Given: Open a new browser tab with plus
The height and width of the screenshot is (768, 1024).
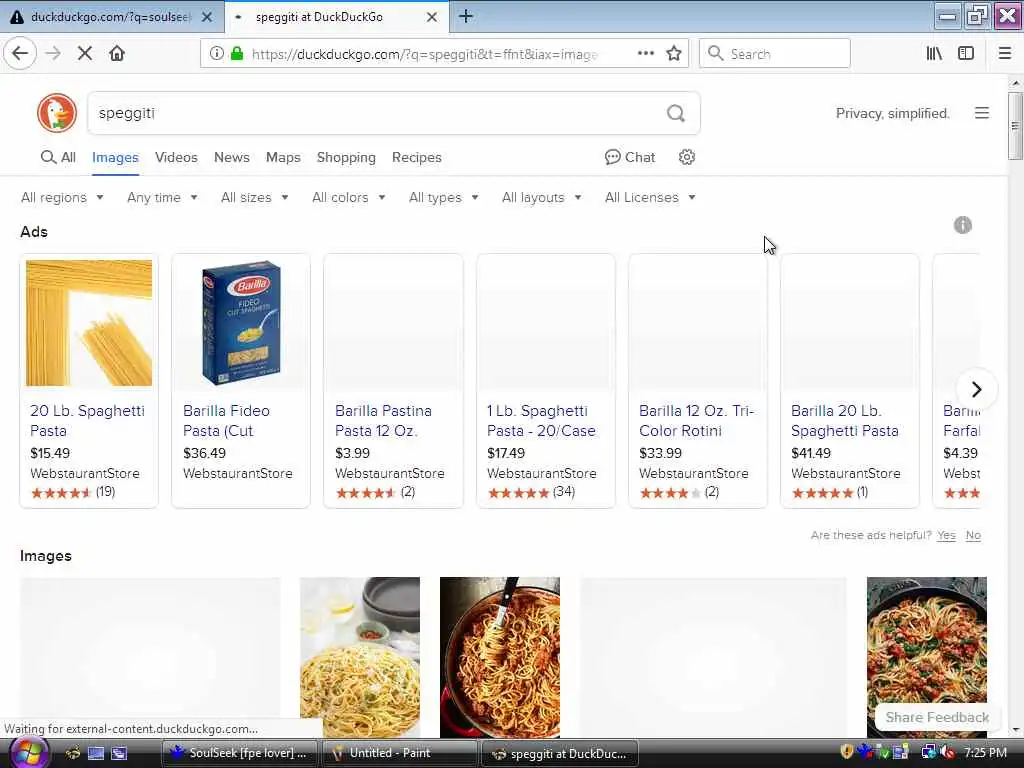Looking at the screenshot, I should 466,16.
